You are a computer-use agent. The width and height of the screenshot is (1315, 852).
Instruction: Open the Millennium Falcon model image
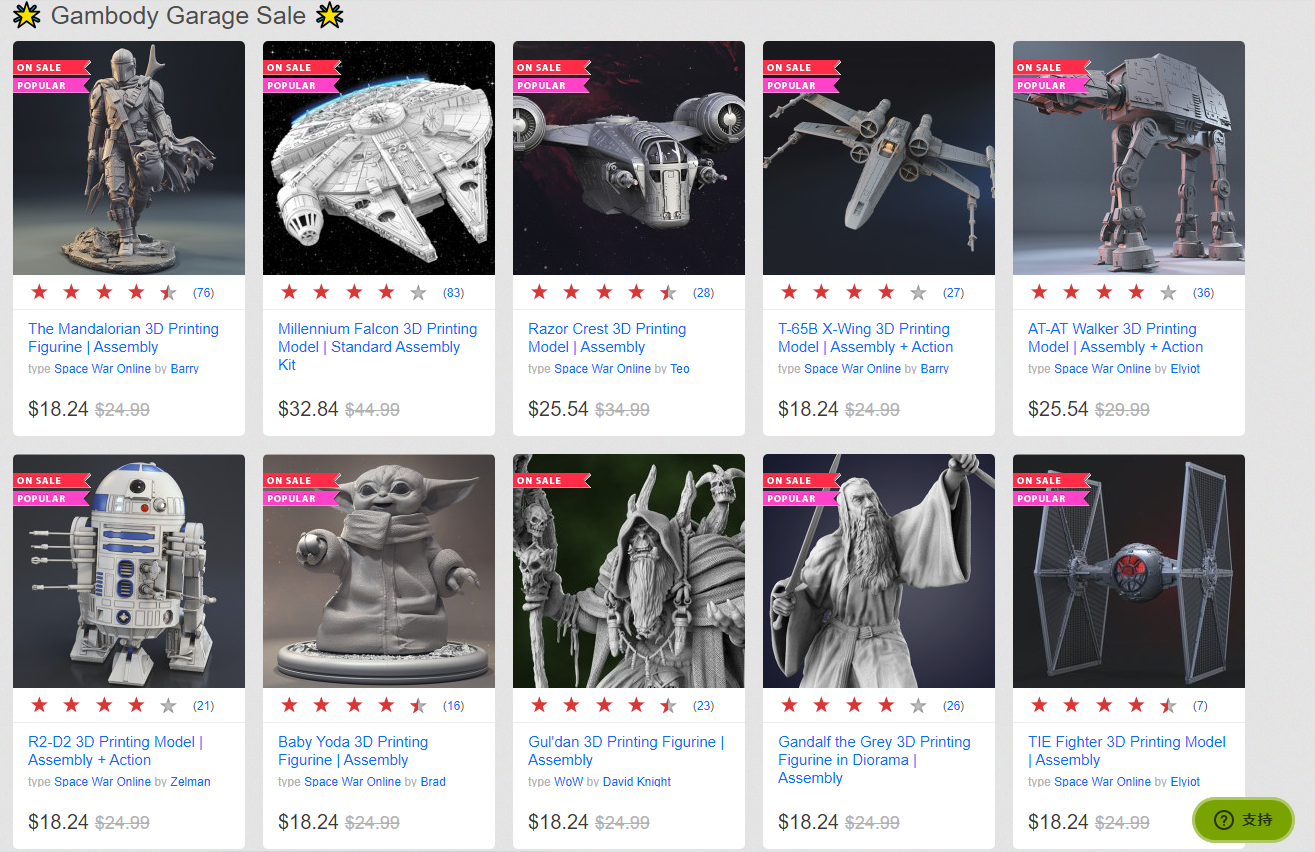pos(379,158)
